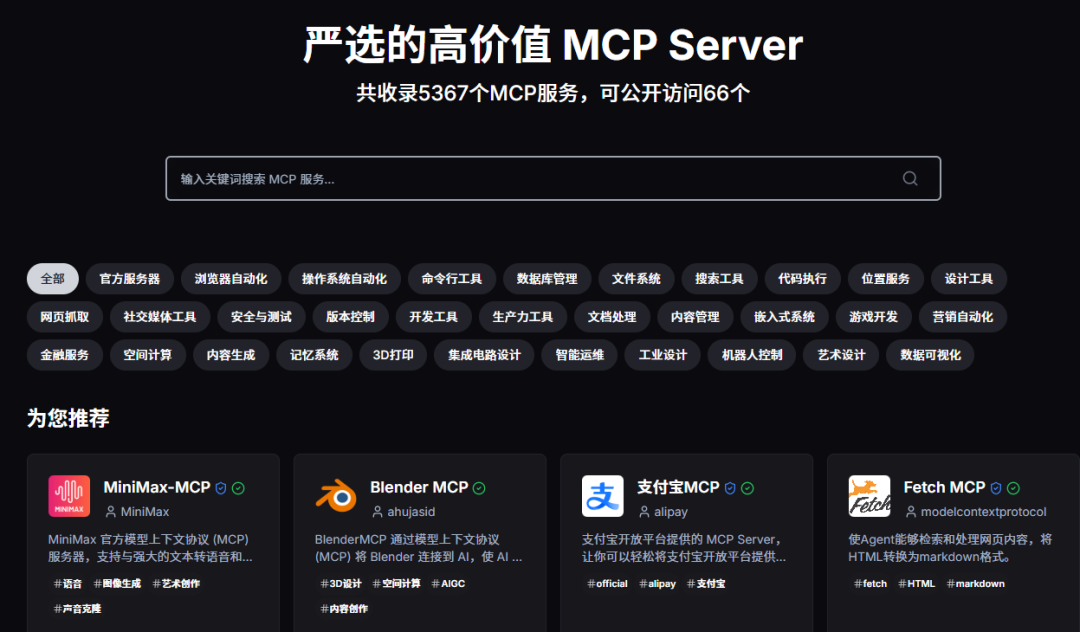Select the 操作系统自动化 category filter
1080x632 pixels.
click(x=344, y=279)
